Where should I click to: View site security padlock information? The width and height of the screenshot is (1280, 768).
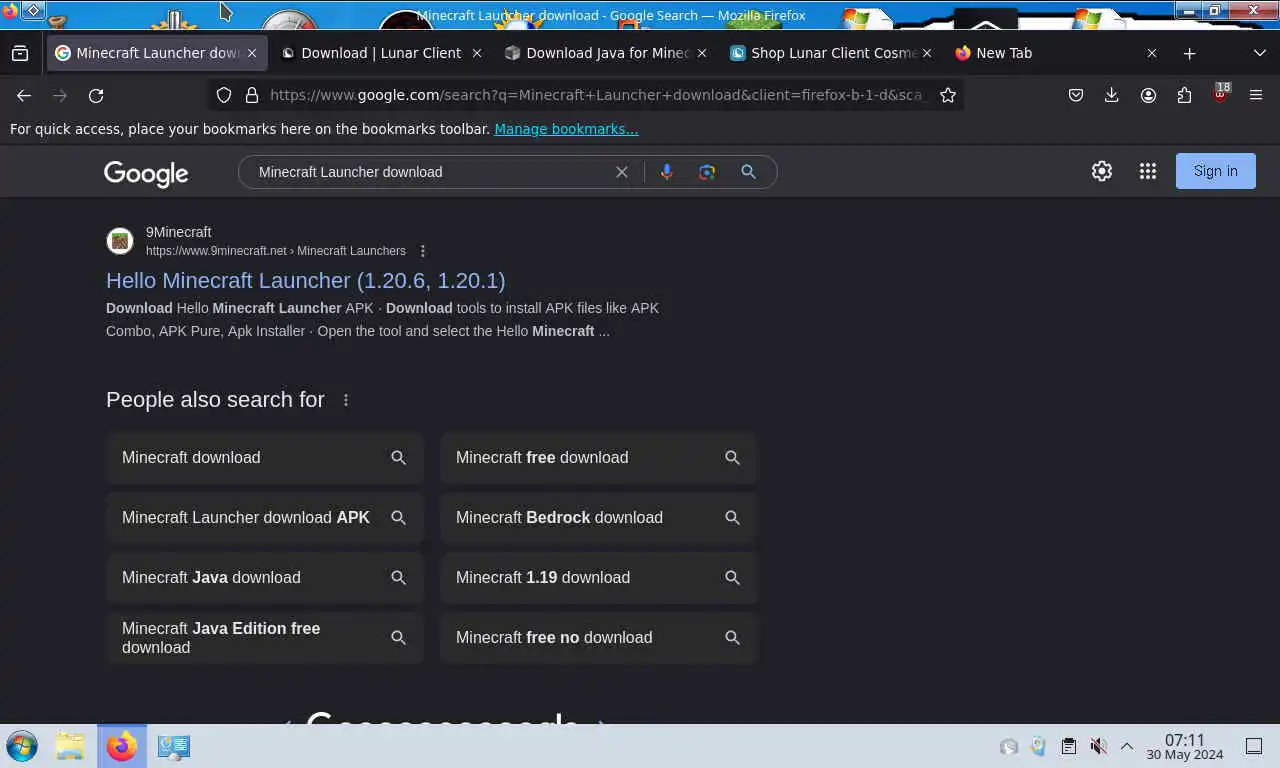tap(251, 95)
